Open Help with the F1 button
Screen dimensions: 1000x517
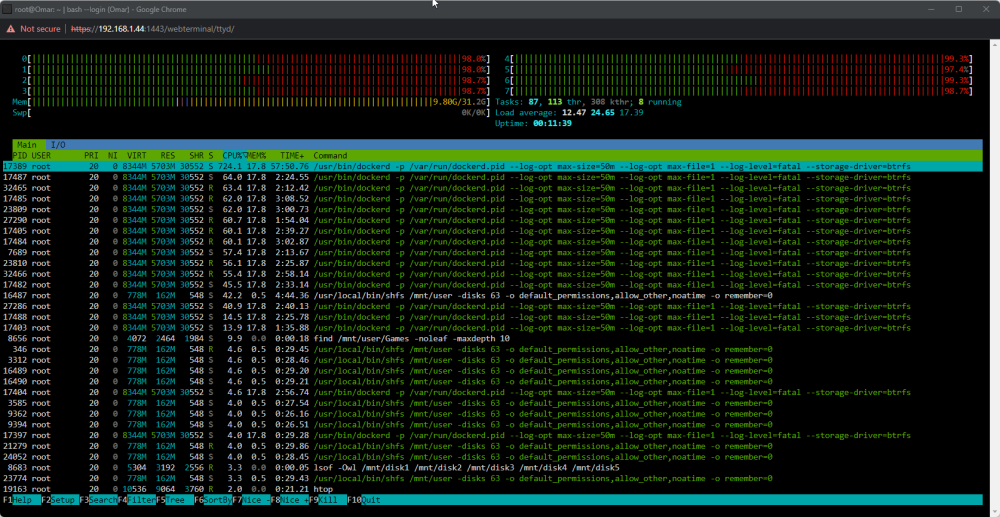20,500
